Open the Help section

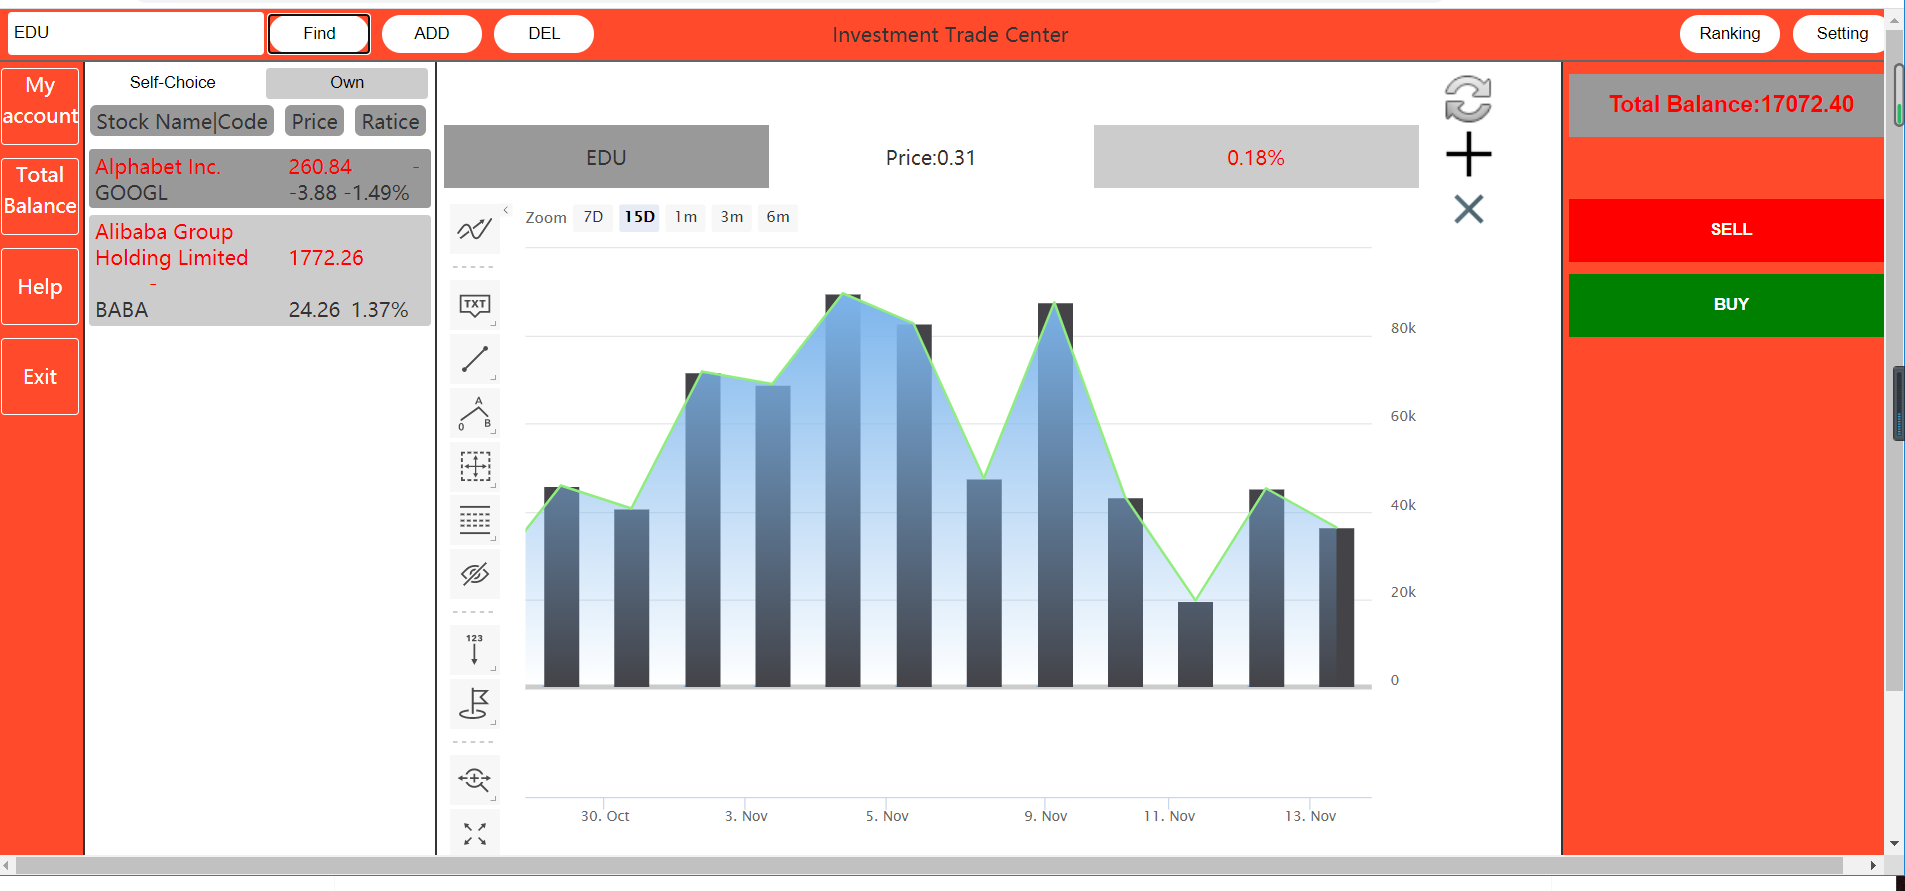(40, 287)
